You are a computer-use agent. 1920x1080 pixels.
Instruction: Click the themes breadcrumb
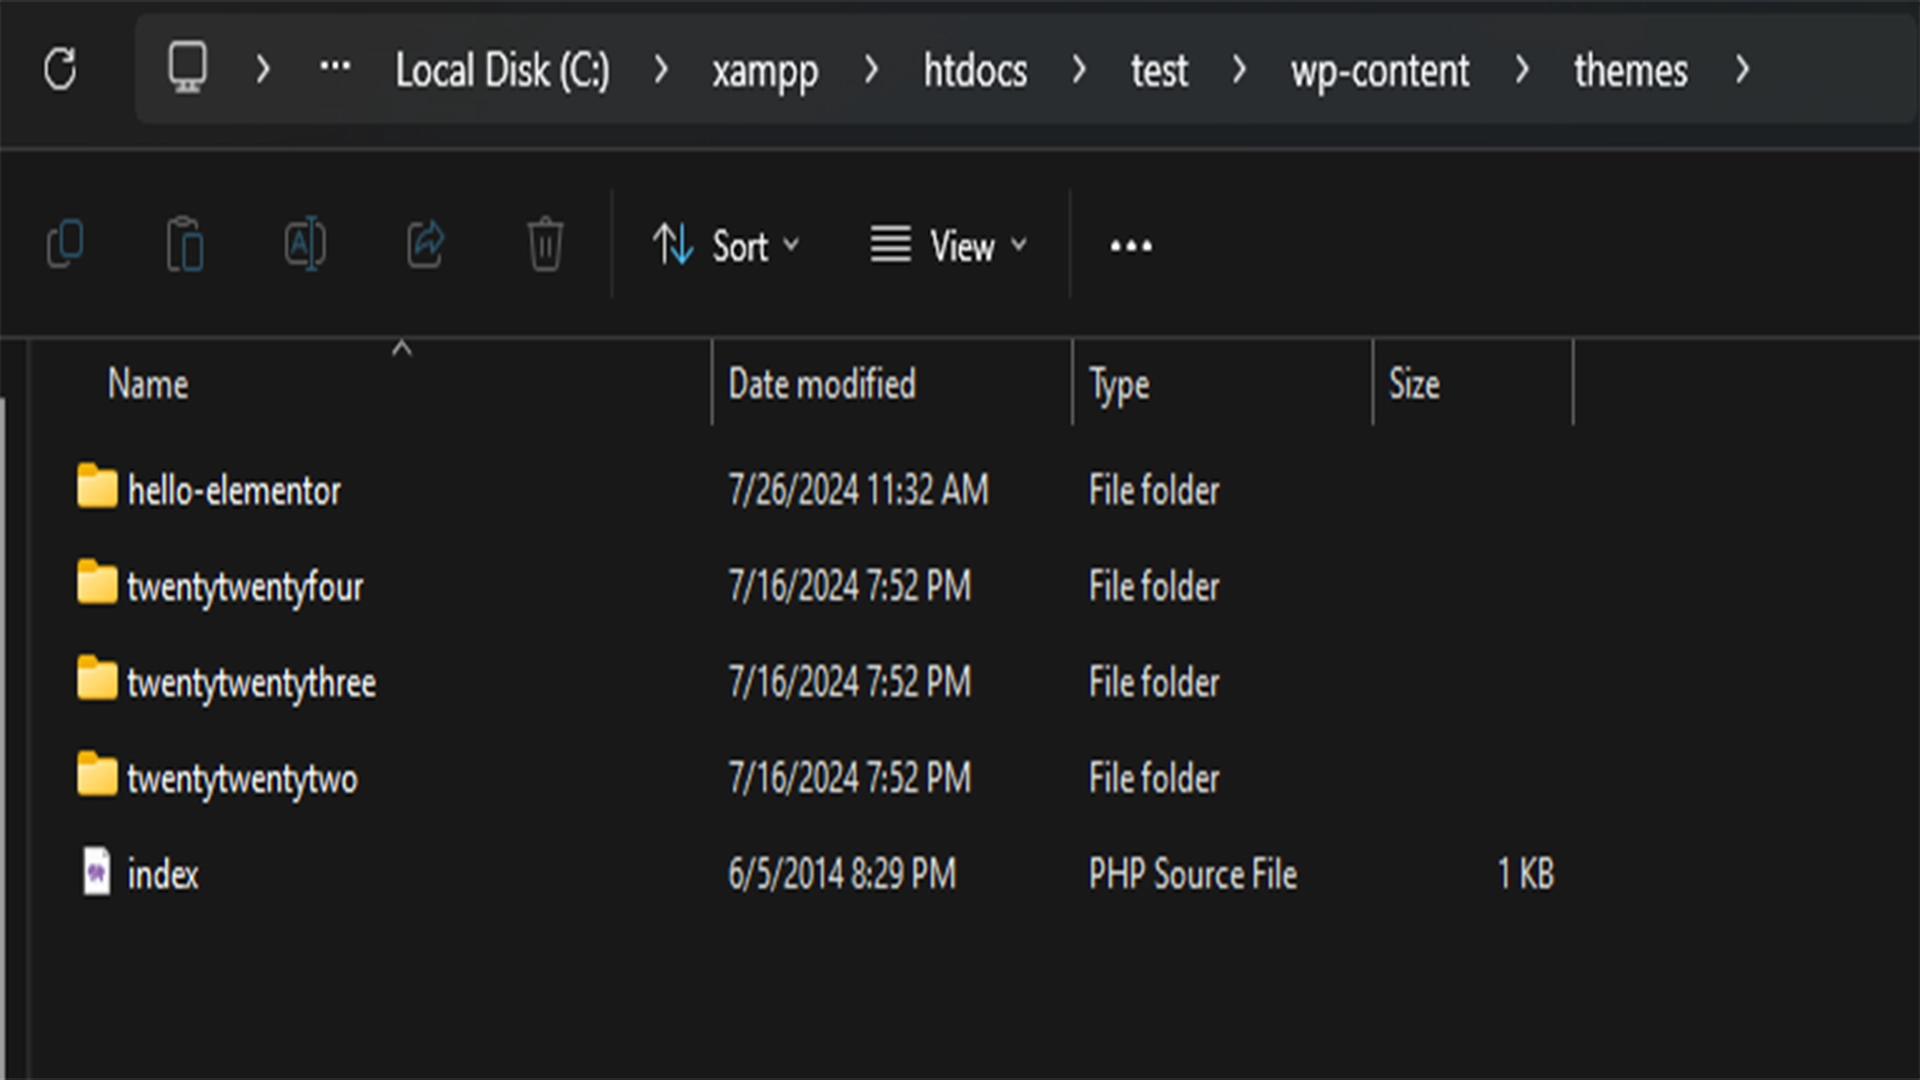tap(1631, 71)
